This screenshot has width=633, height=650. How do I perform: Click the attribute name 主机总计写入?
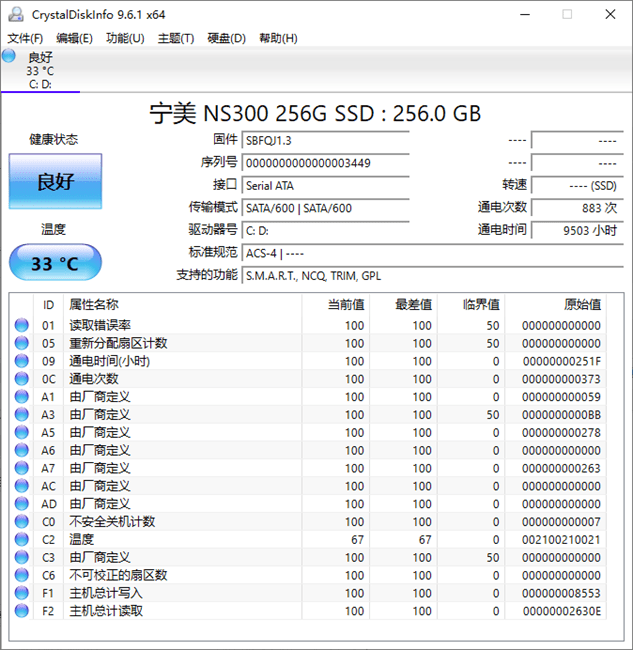tap(106, 593)
